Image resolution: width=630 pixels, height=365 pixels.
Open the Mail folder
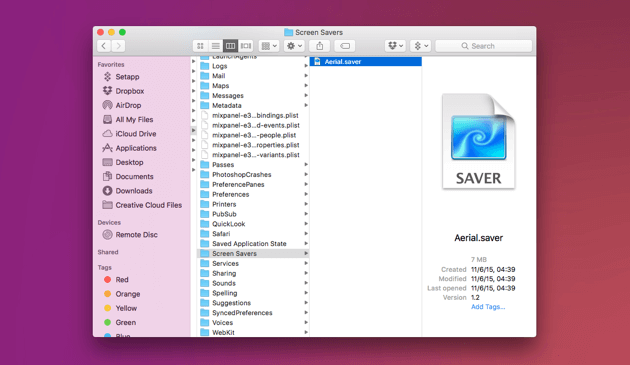[x=253, y=76]
